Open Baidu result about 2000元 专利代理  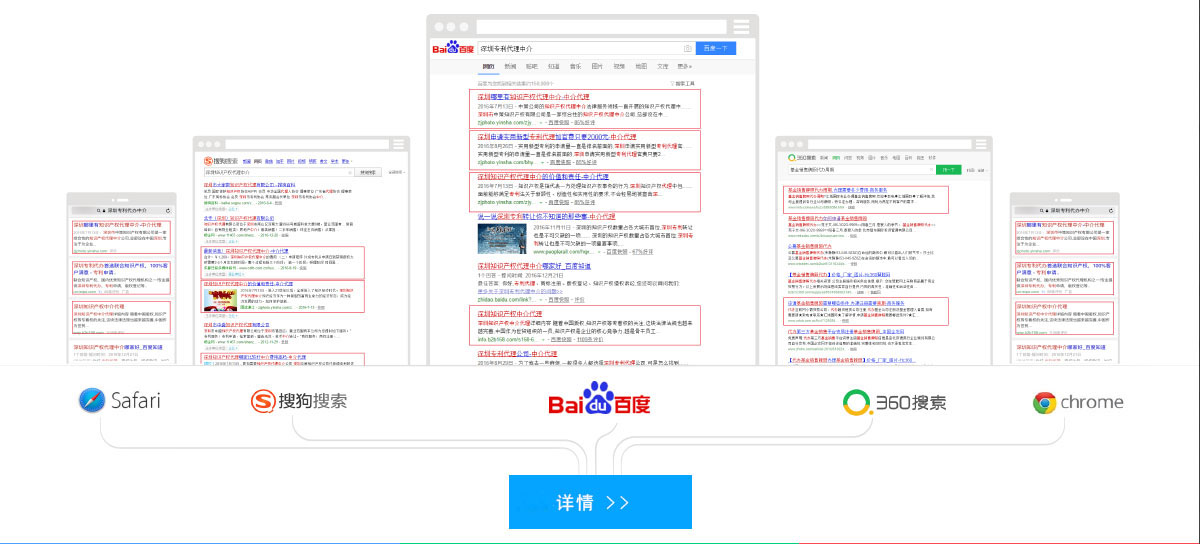coord(557,137)
